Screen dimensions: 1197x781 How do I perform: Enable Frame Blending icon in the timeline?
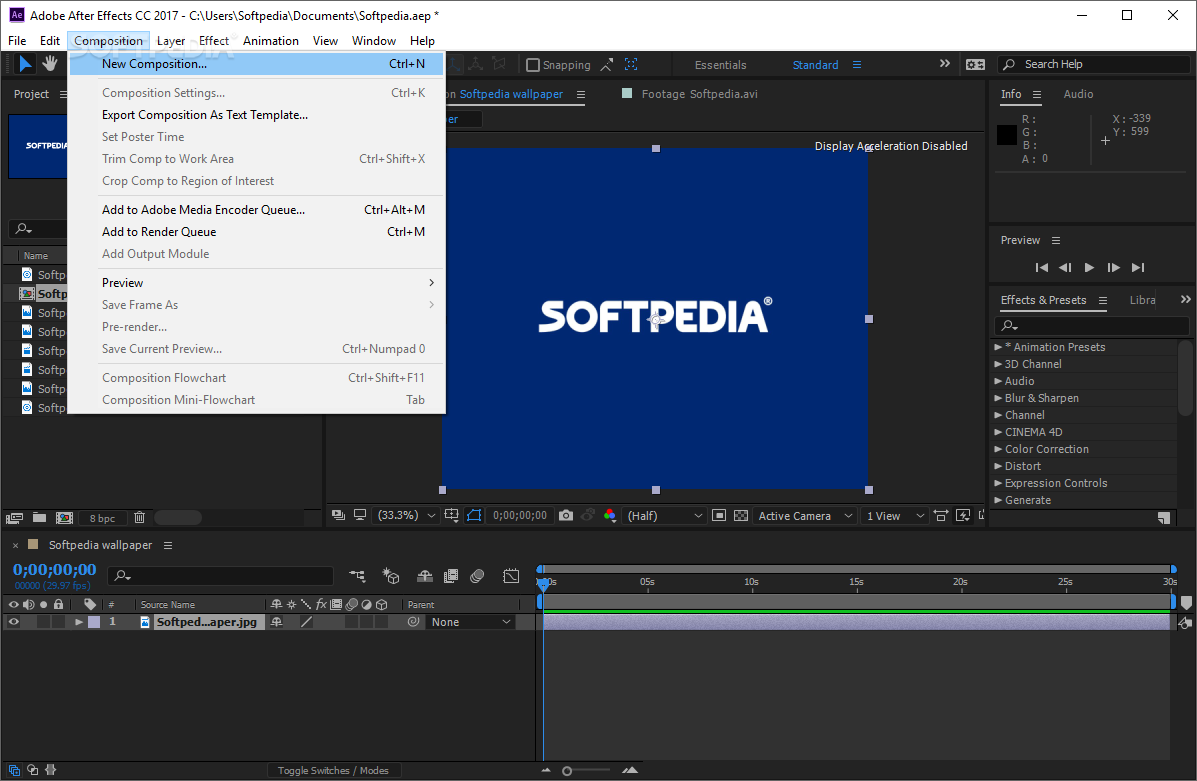point(451,576)
